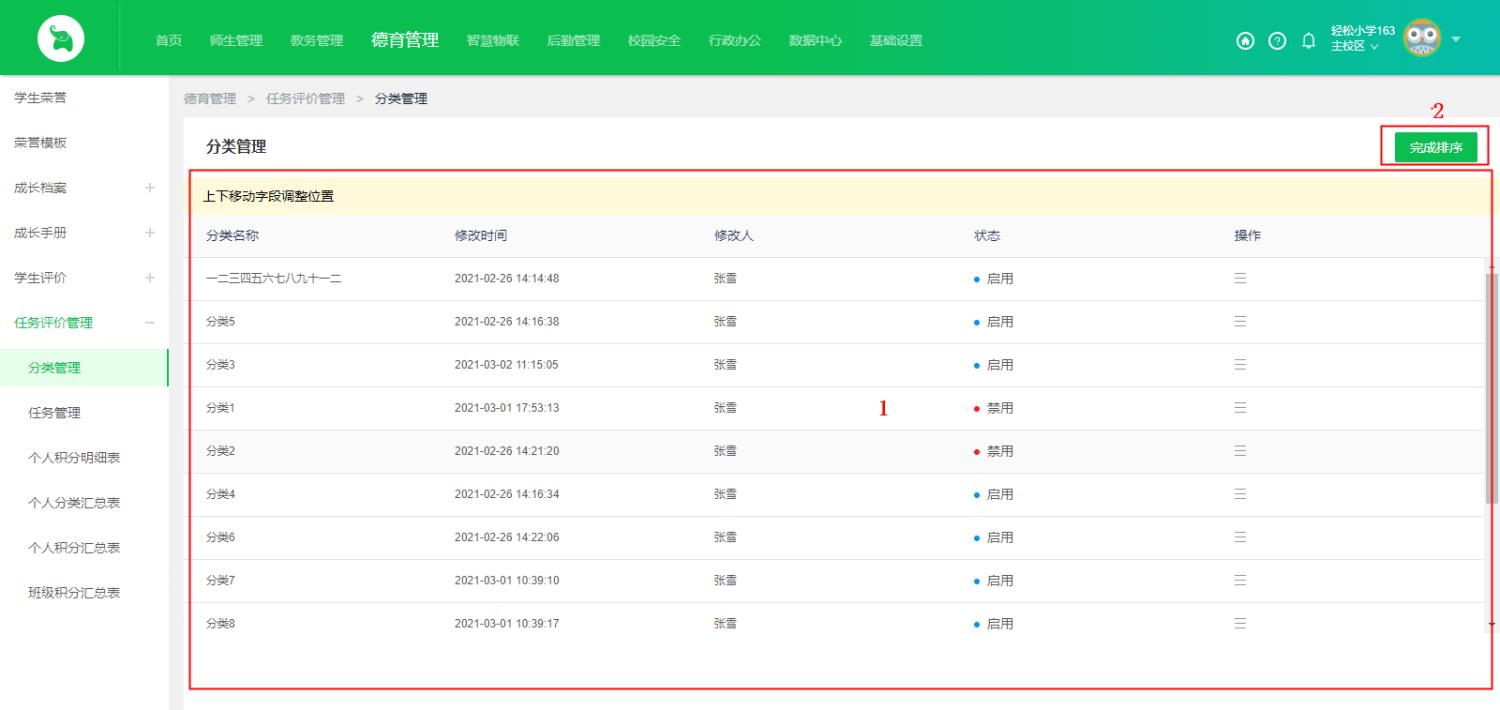Viewport: 1500px width, 710px height.
Task: Toggle the 禁用 status of 分类1
Action: tap(1000, 407)
